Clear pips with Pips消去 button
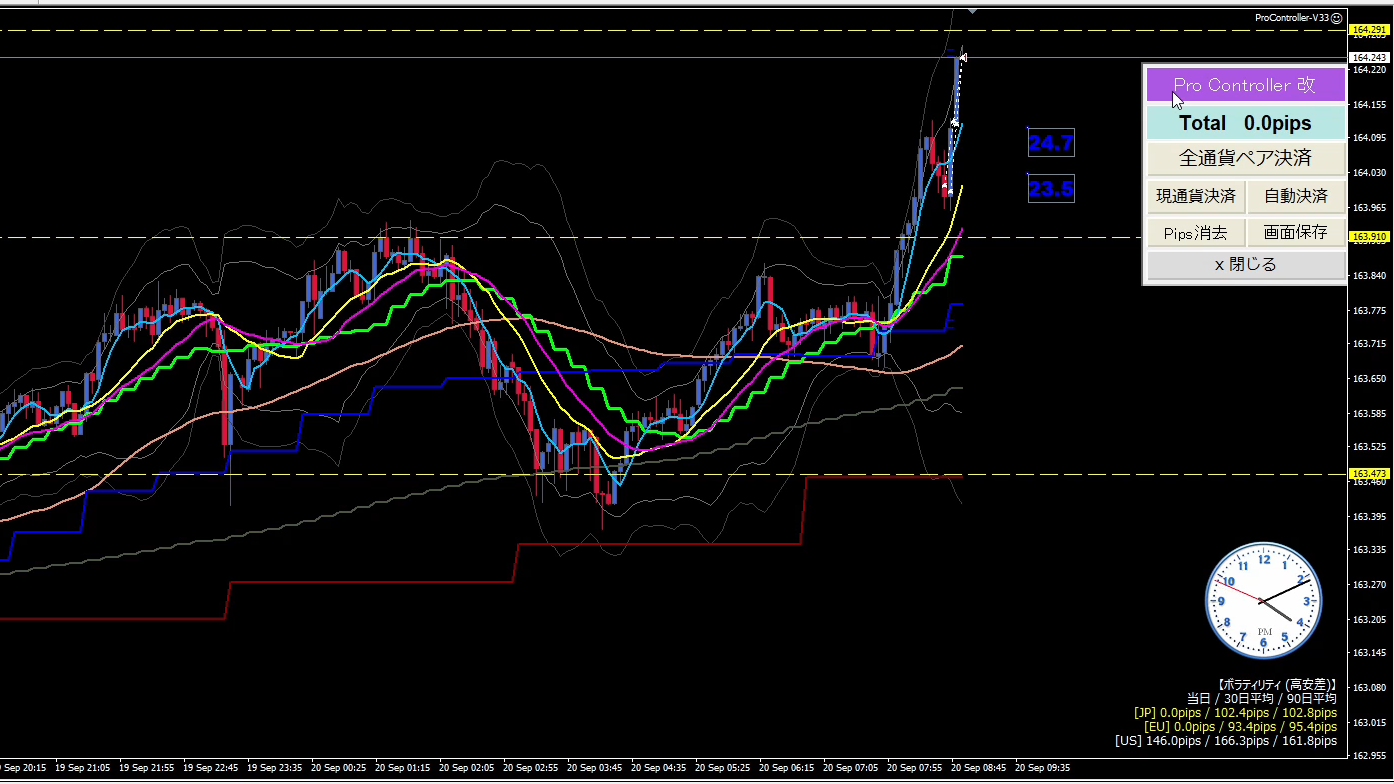This screenshot has height=784, width=1394. (1196, 233)
